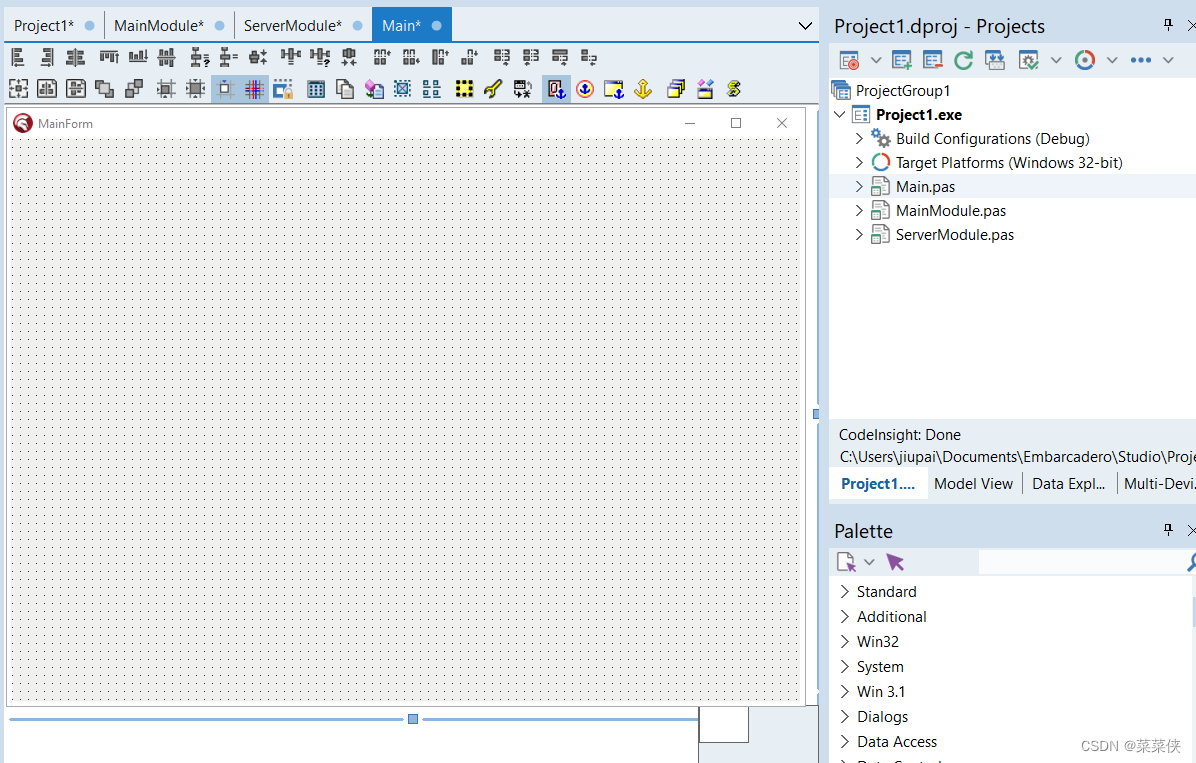Expand the Standard palette category
Screen dimensions: 1196x763
click(x=844, y=591)
